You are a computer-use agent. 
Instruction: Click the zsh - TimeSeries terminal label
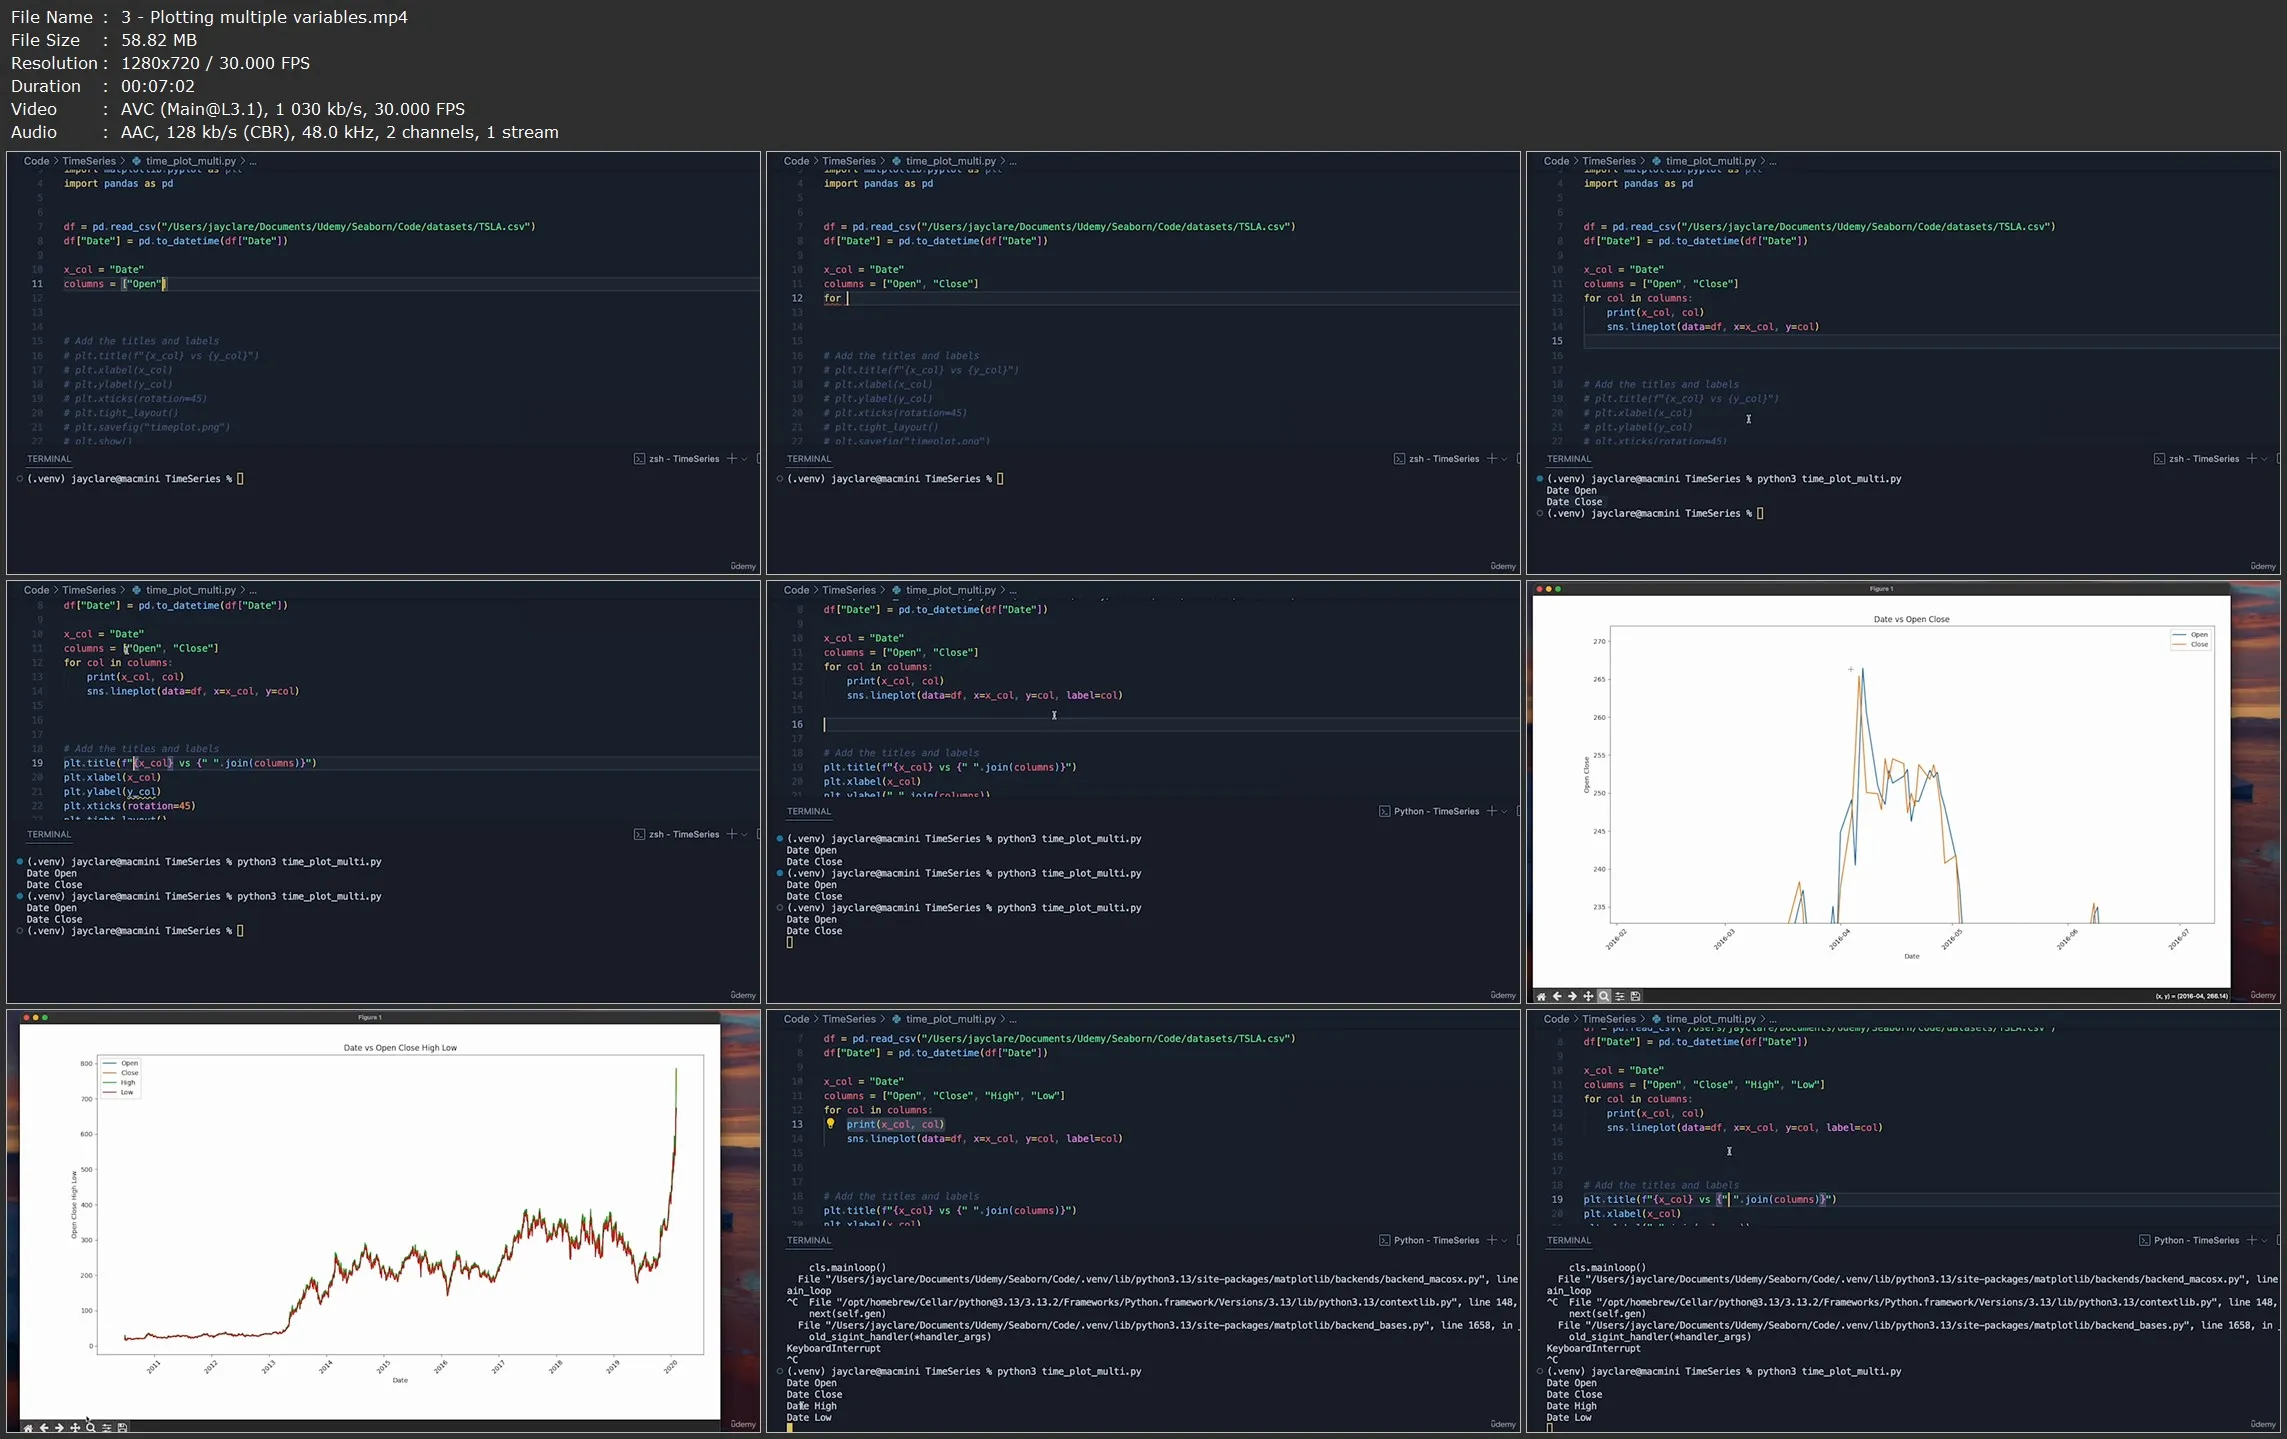pos(684,458)
